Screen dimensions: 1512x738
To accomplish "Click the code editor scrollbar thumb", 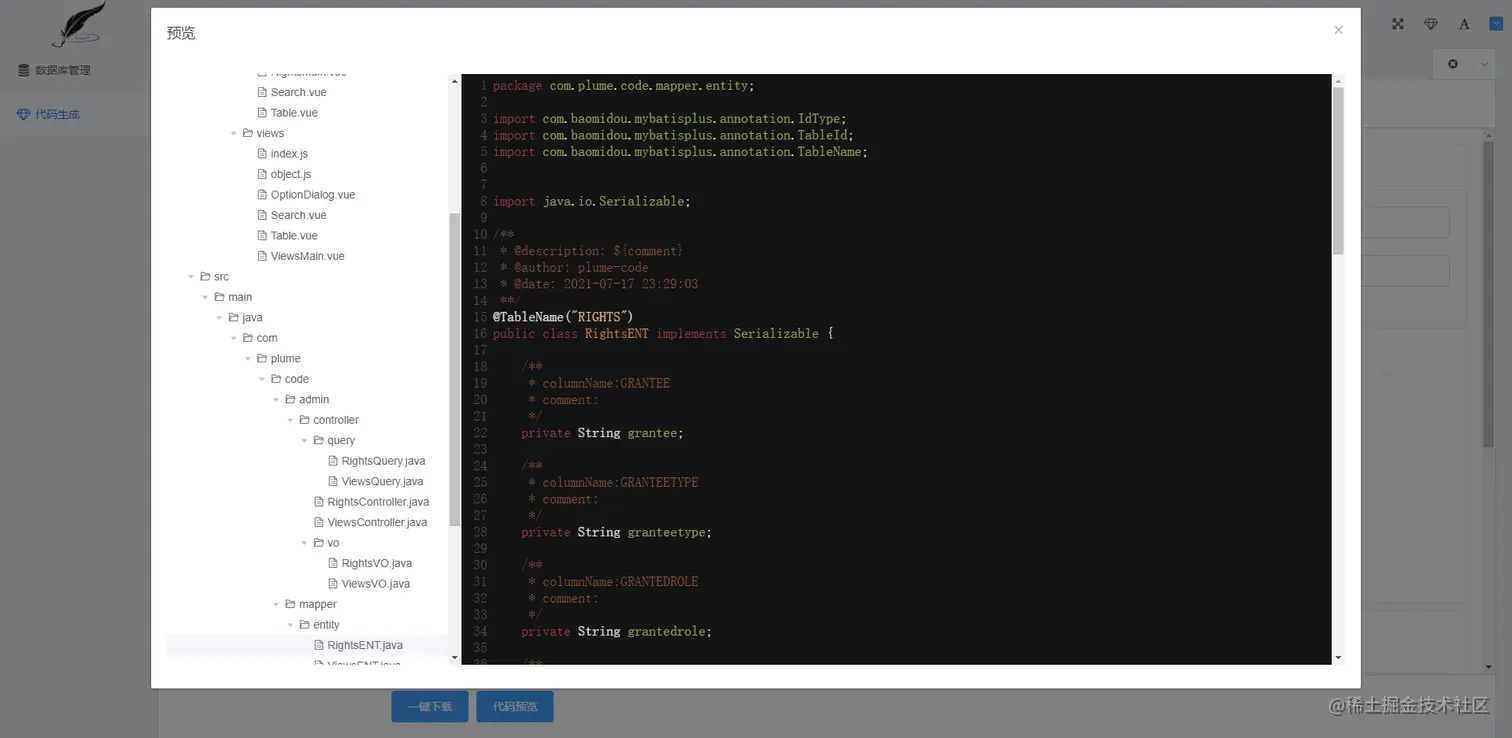I will tap(1339, 170).
